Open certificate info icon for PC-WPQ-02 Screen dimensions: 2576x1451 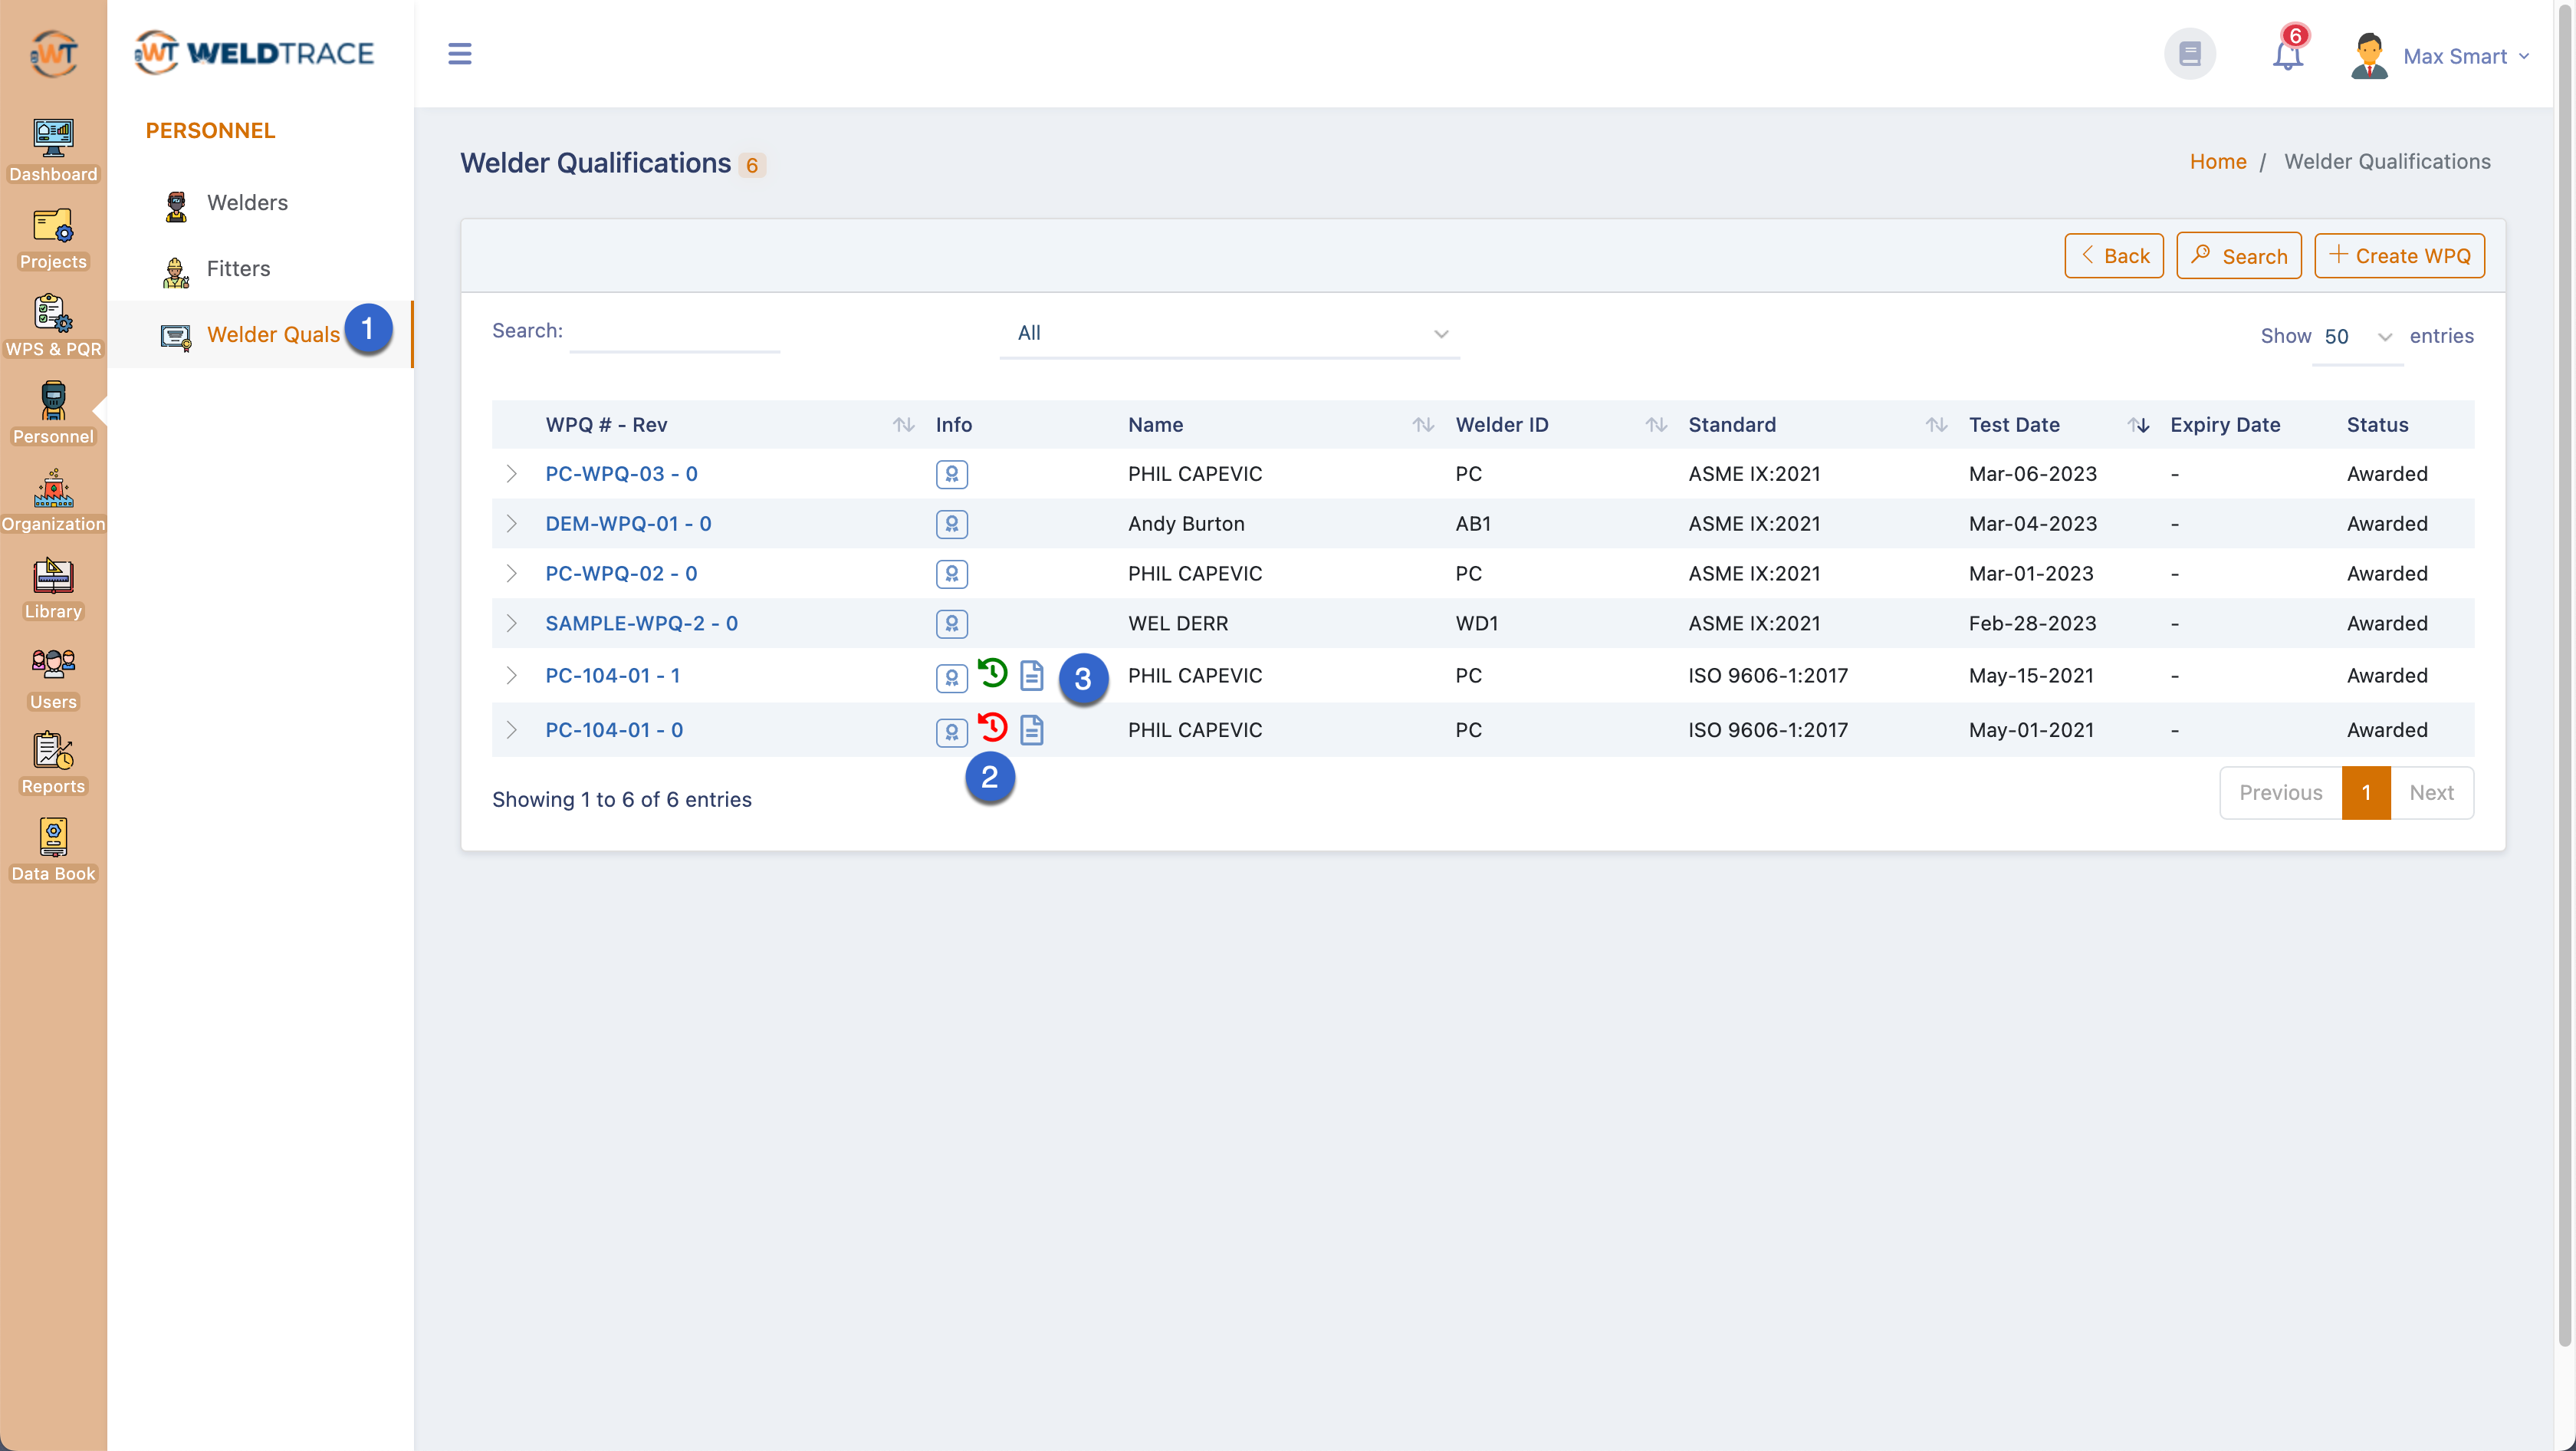click(x=951, y=574)
